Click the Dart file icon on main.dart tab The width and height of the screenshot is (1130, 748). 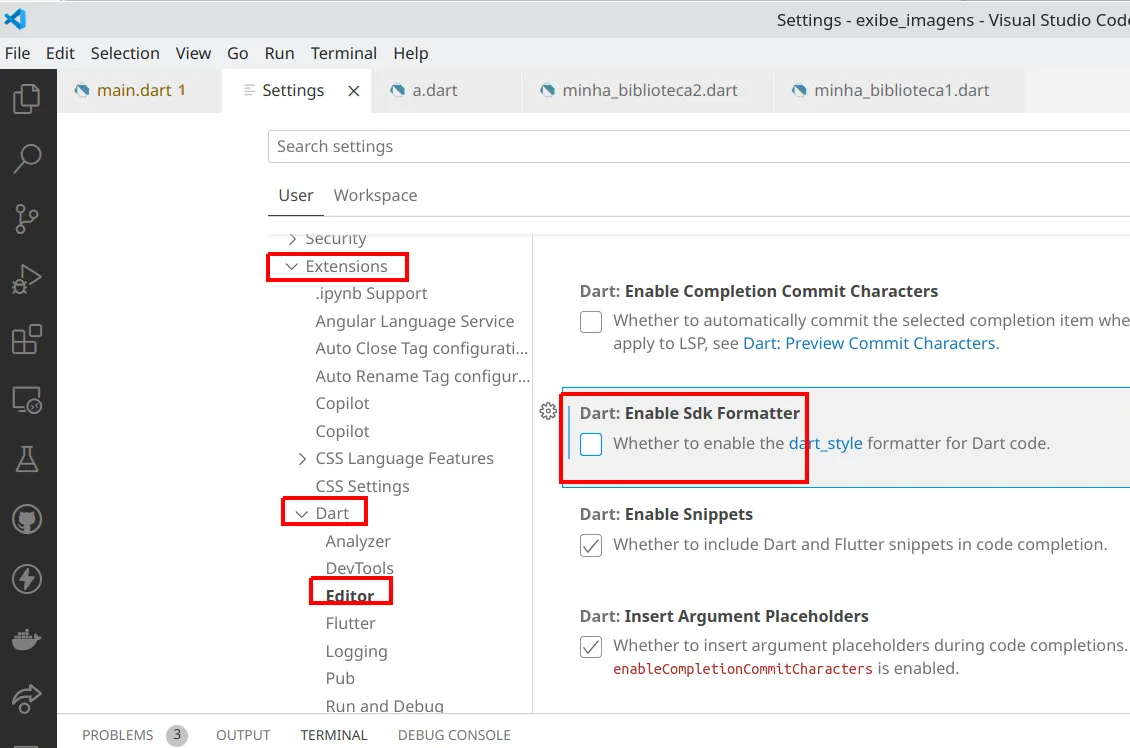coord(81,90)
